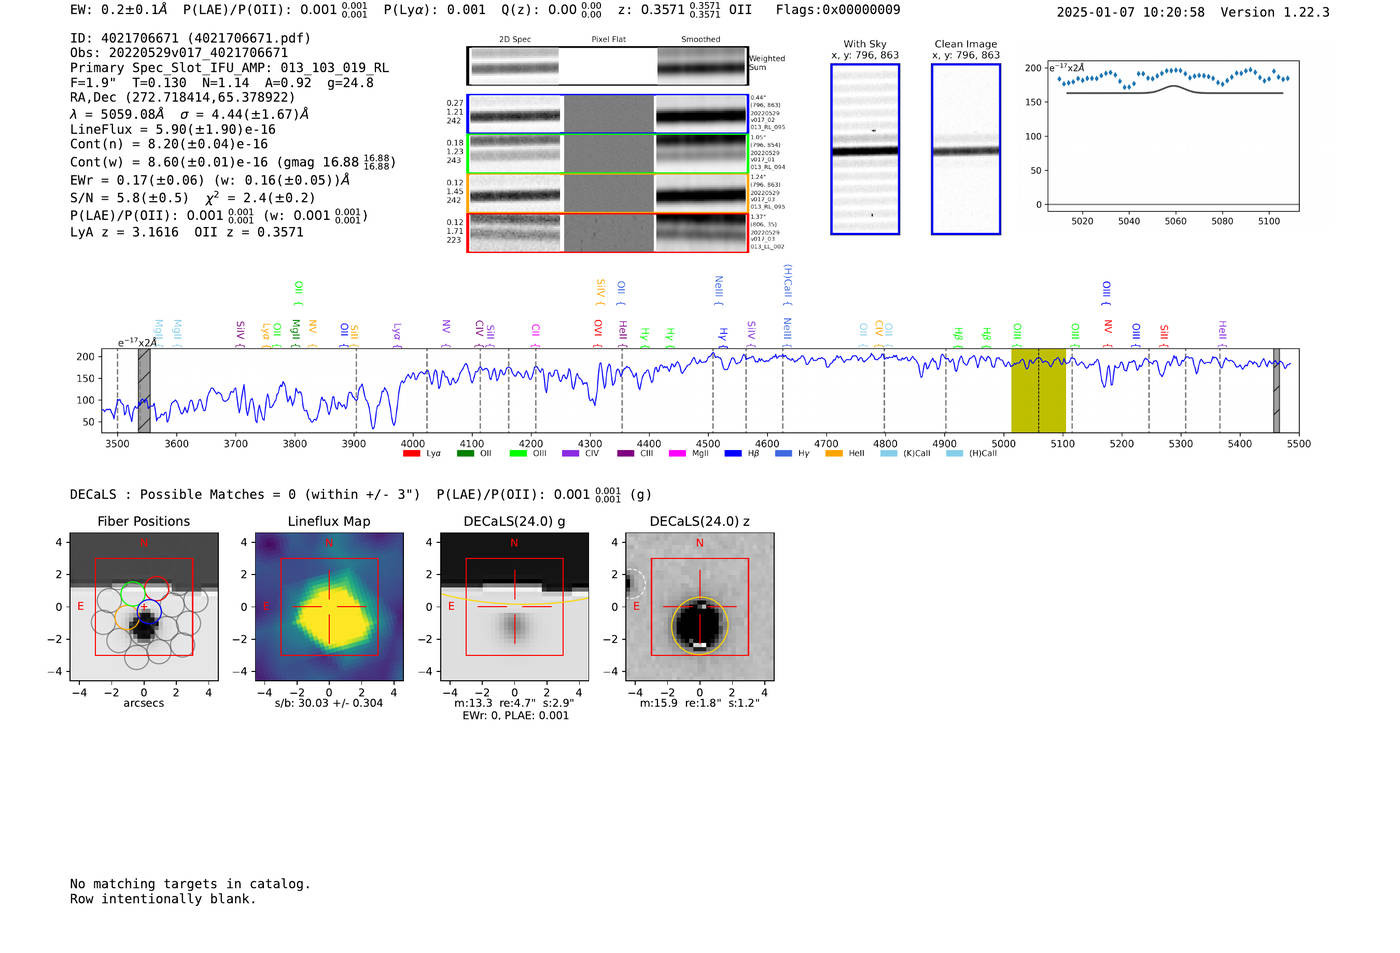The image size is (1400, 953).
Task: Click the ID: 4021706671 line
Action: coord(190,38)
